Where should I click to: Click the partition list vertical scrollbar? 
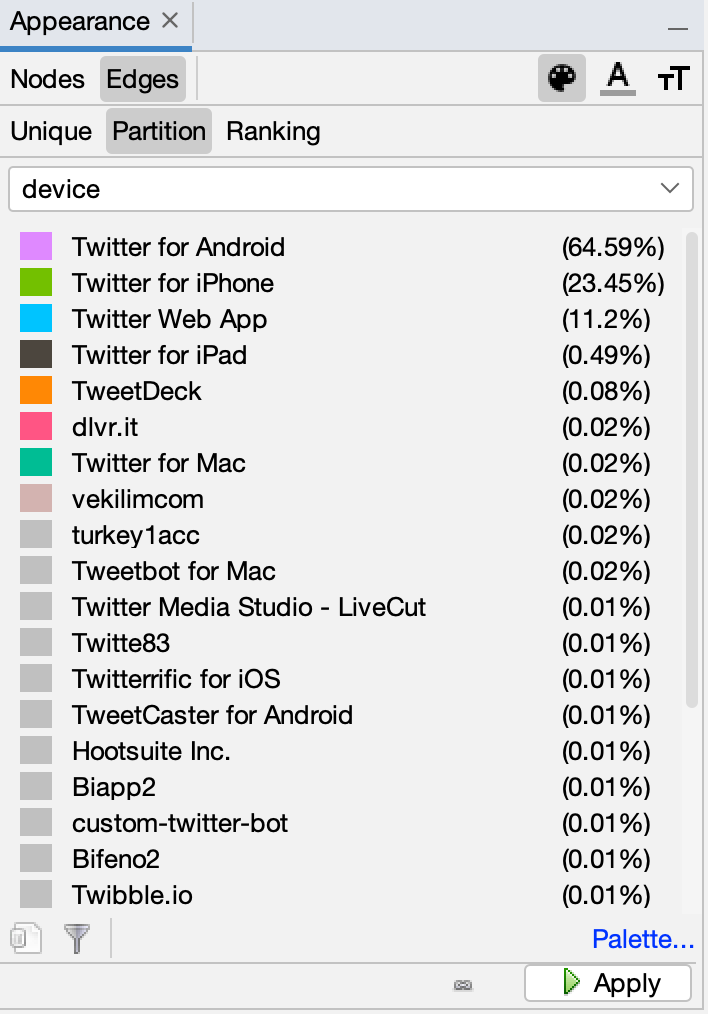coord(691,470)
